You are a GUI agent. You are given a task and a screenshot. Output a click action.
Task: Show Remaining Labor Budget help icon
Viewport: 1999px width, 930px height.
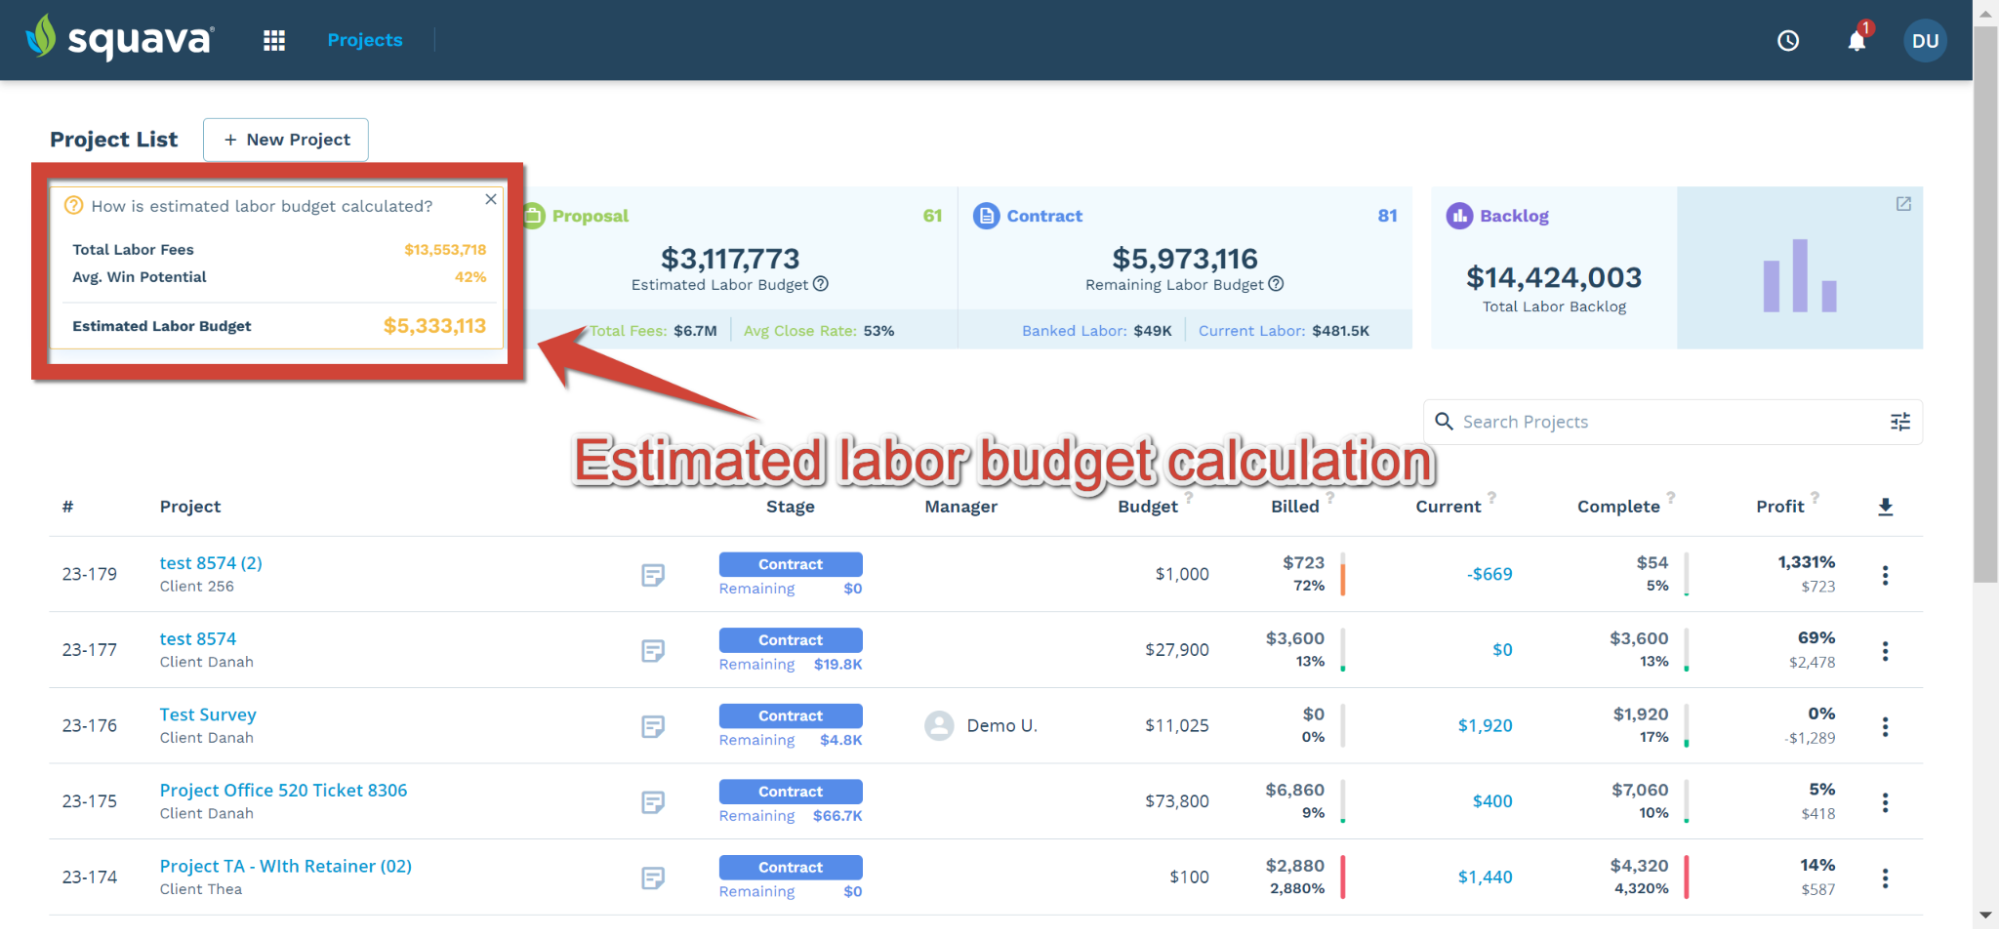coord(1276,284)
